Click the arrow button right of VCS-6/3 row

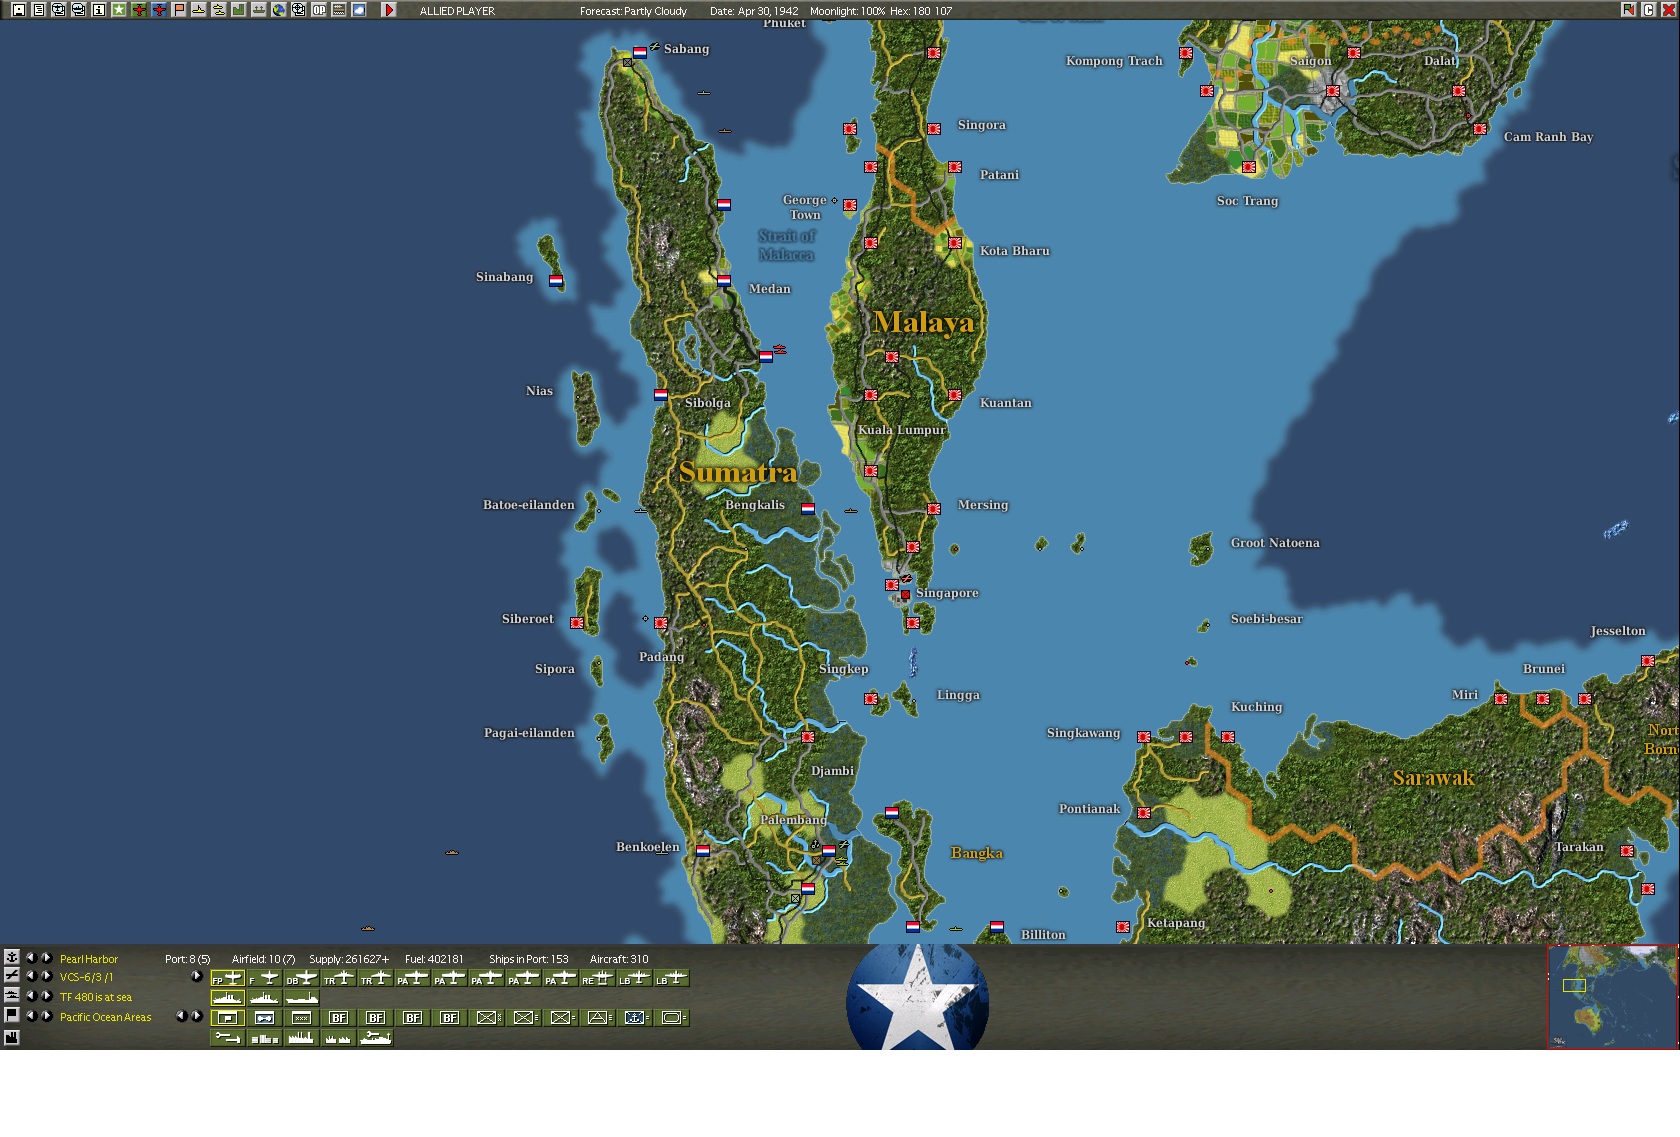pyautogui.click(x=197, y=976)
